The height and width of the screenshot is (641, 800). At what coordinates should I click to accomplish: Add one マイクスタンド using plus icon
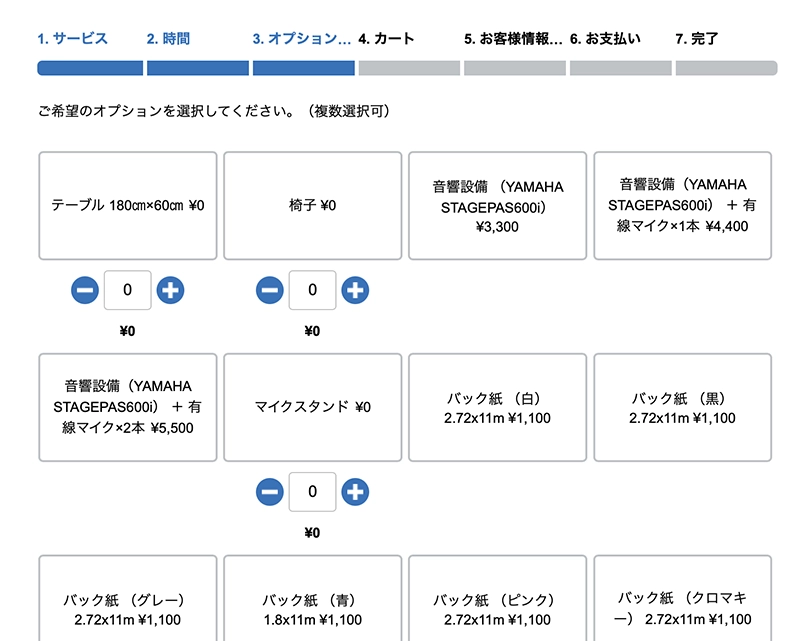tap(355, 491)
